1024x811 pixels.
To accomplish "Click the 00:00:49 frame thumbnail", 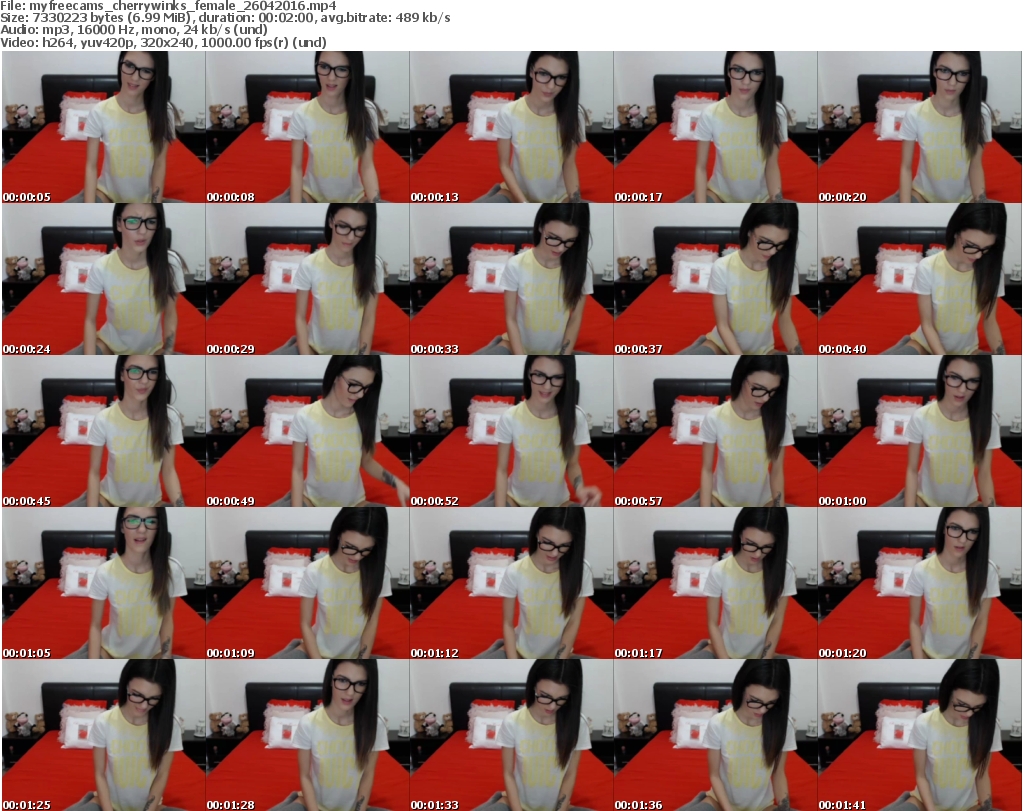I will click(308, 432).
